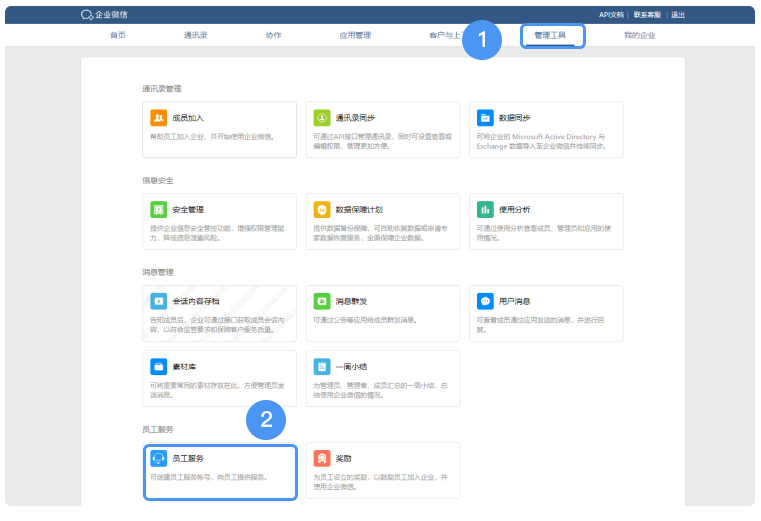The image size is (761, 521).
Task: Switch to the 首页 tab
Action: click(118, 36)
